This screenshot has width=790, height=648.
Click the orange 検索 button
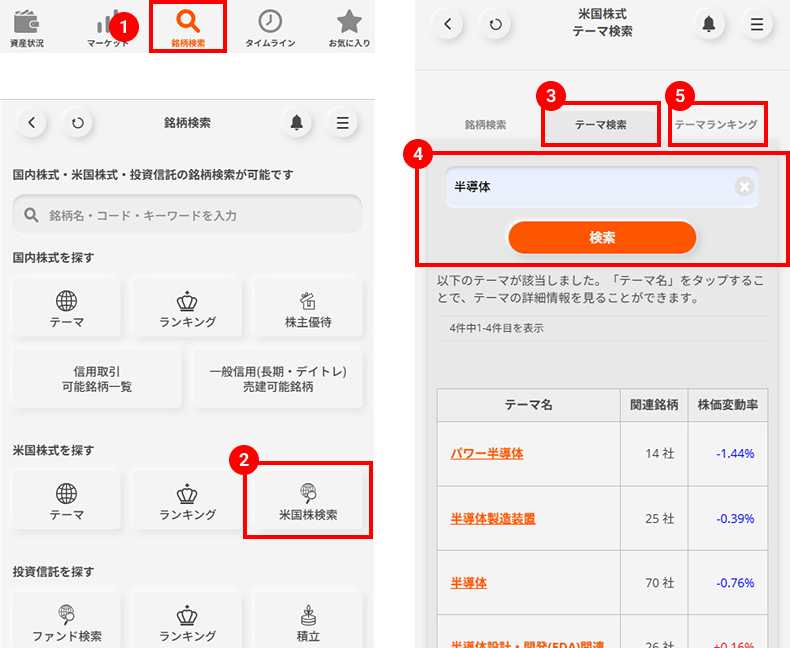tap(602, 237)
